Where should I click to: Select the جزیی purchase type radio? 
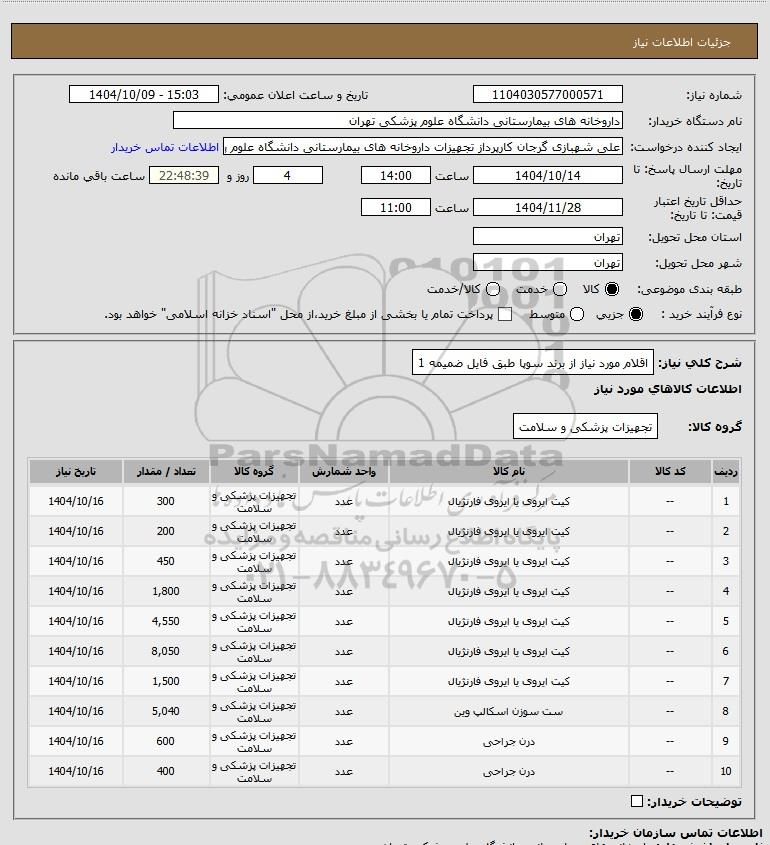click(x=636, y=314)
